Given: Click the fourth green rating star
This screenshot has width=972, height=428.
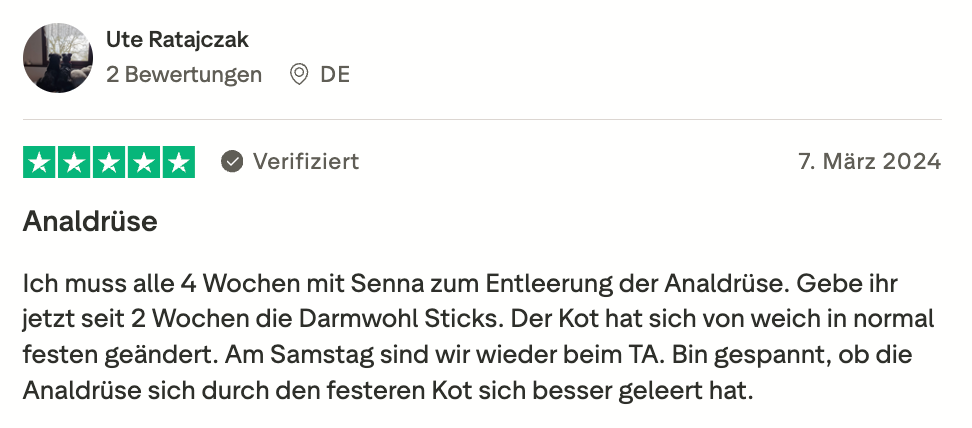Looking at the screenshot, I should click(143, 162).
